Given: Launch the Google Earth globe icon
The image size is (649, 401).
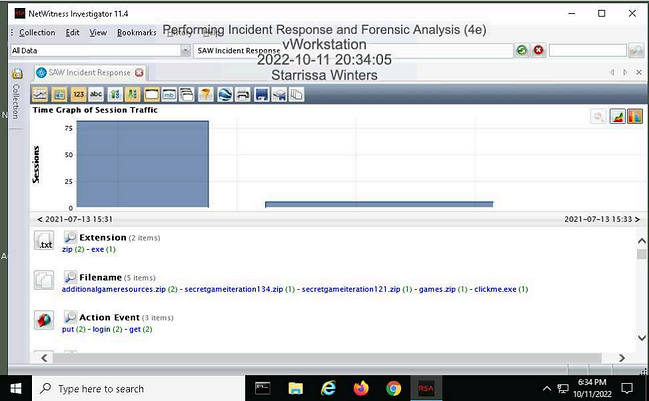Looking at the screenshot, I should point(225,95).
